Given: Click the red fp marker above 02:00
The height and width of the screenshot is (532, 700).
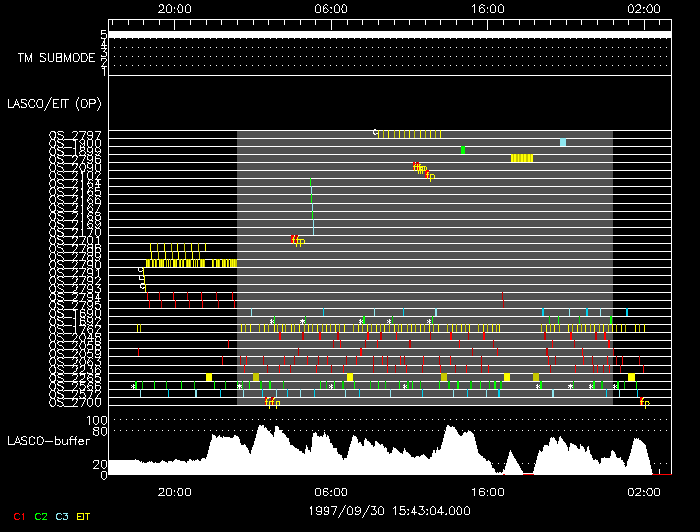Looking at the screenshot, I should coord(644,402).
